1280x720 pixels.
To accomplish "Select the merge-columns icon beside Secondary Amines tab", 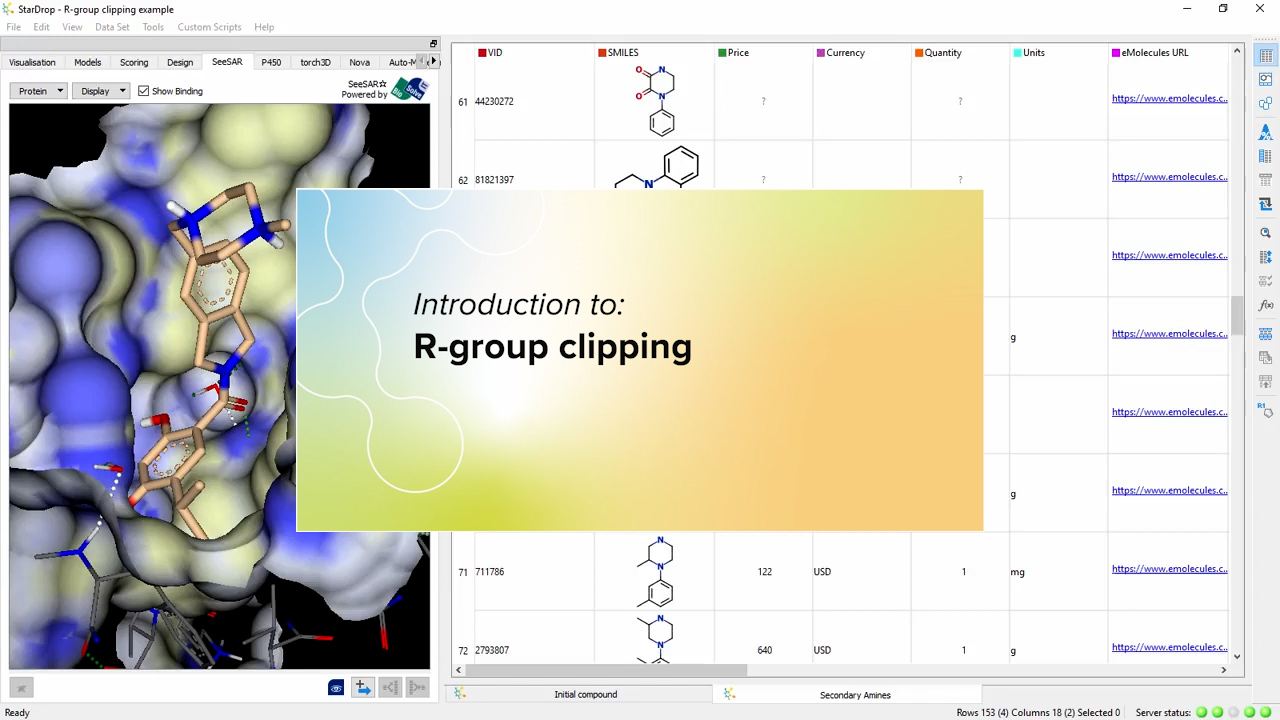I will point(729,694).
